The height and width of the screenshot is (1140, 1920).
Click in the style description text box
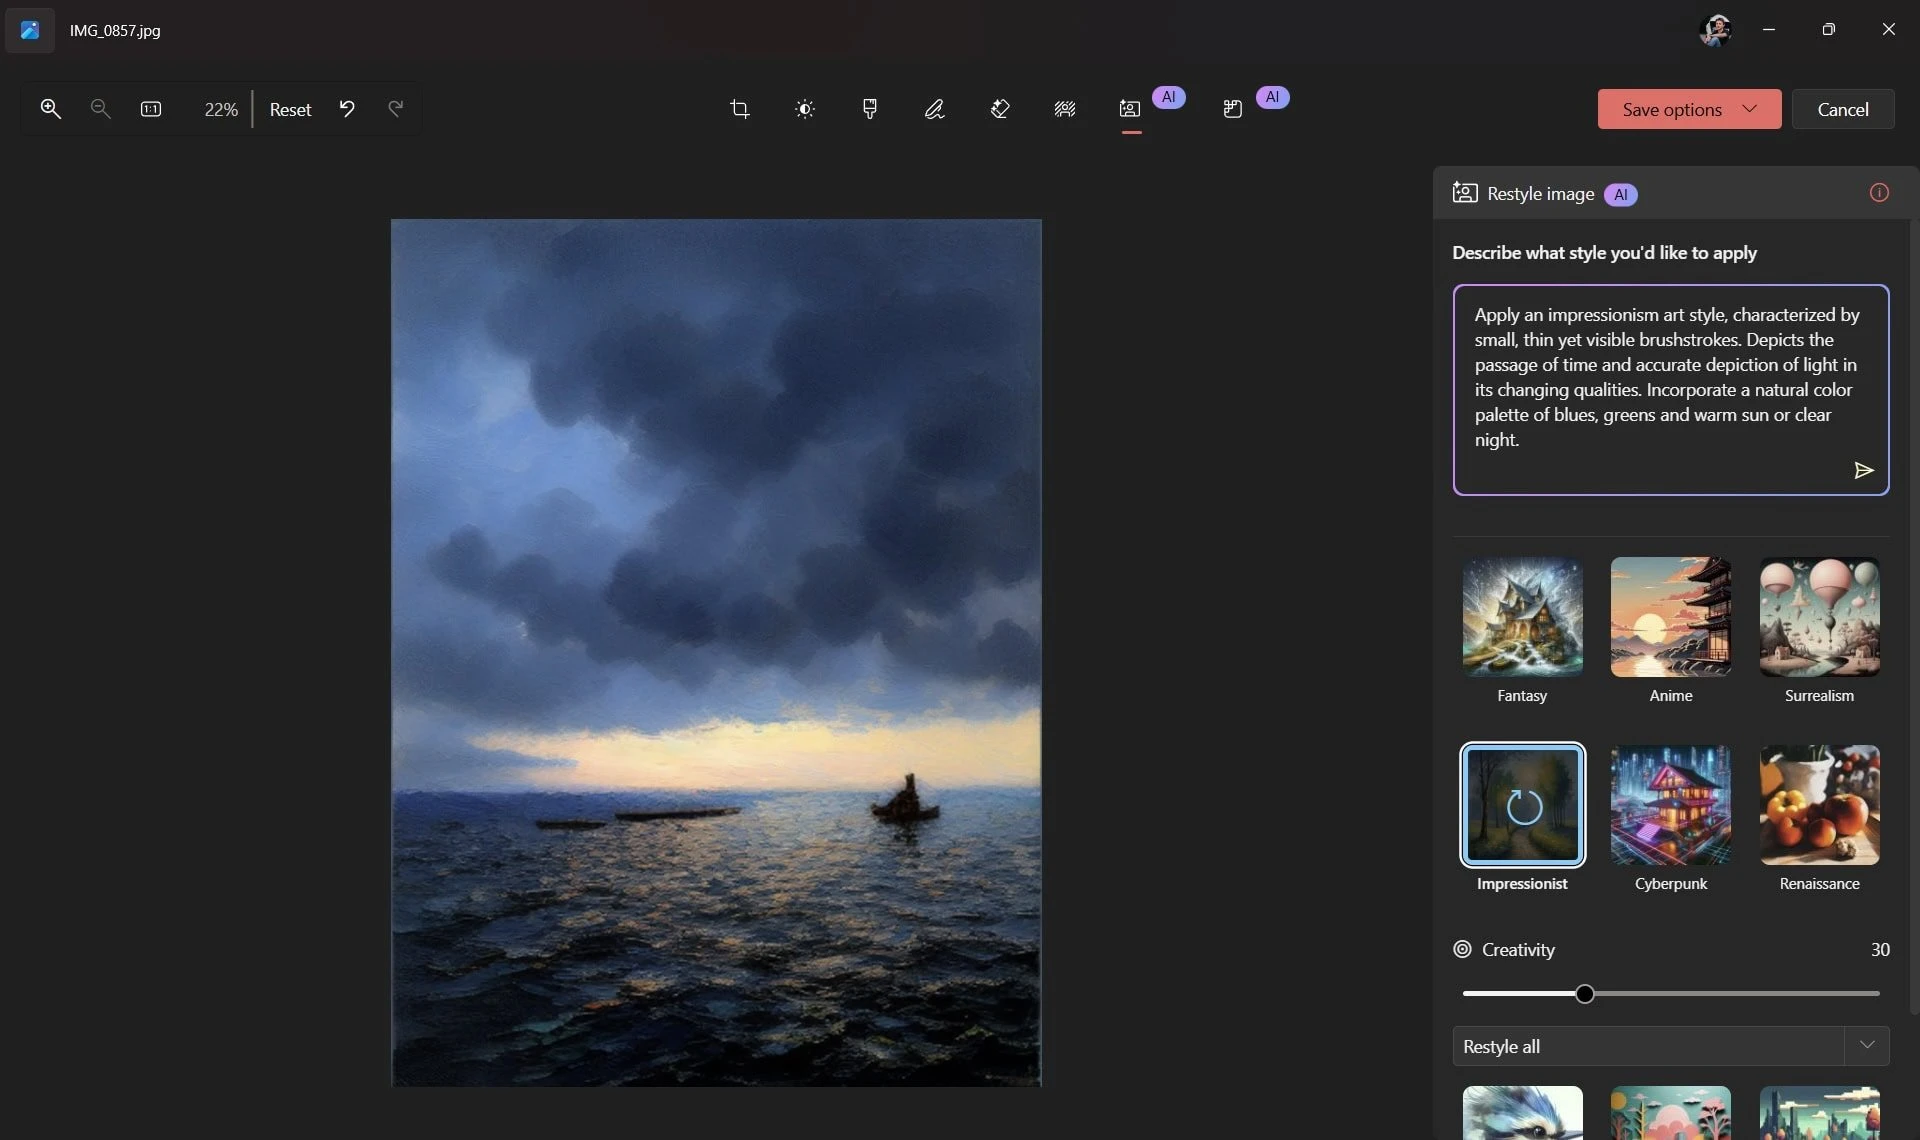[x=1670, y=390]
